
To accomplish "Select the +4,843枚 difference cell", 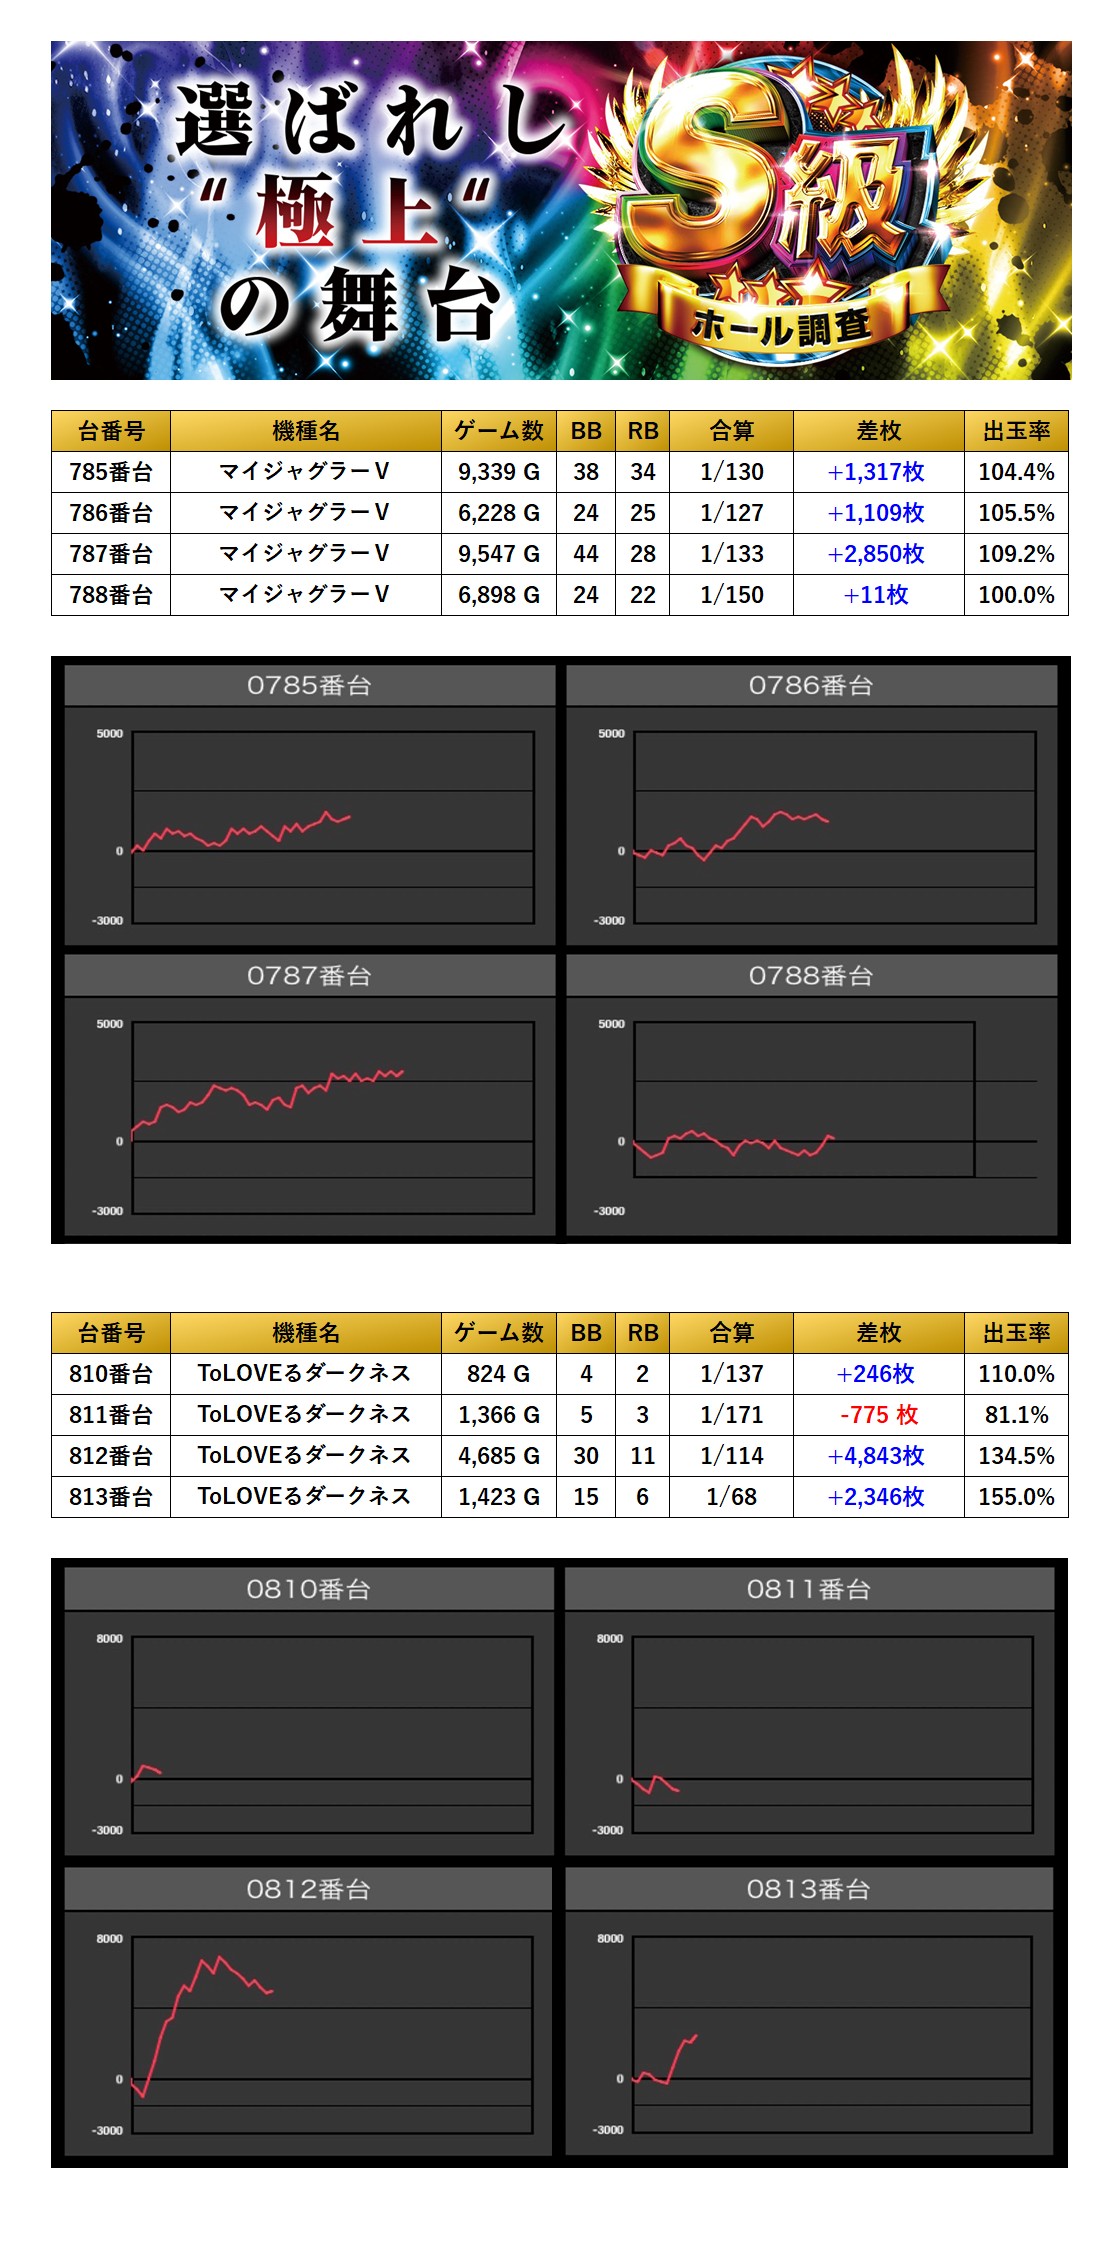I will 877,1456.
